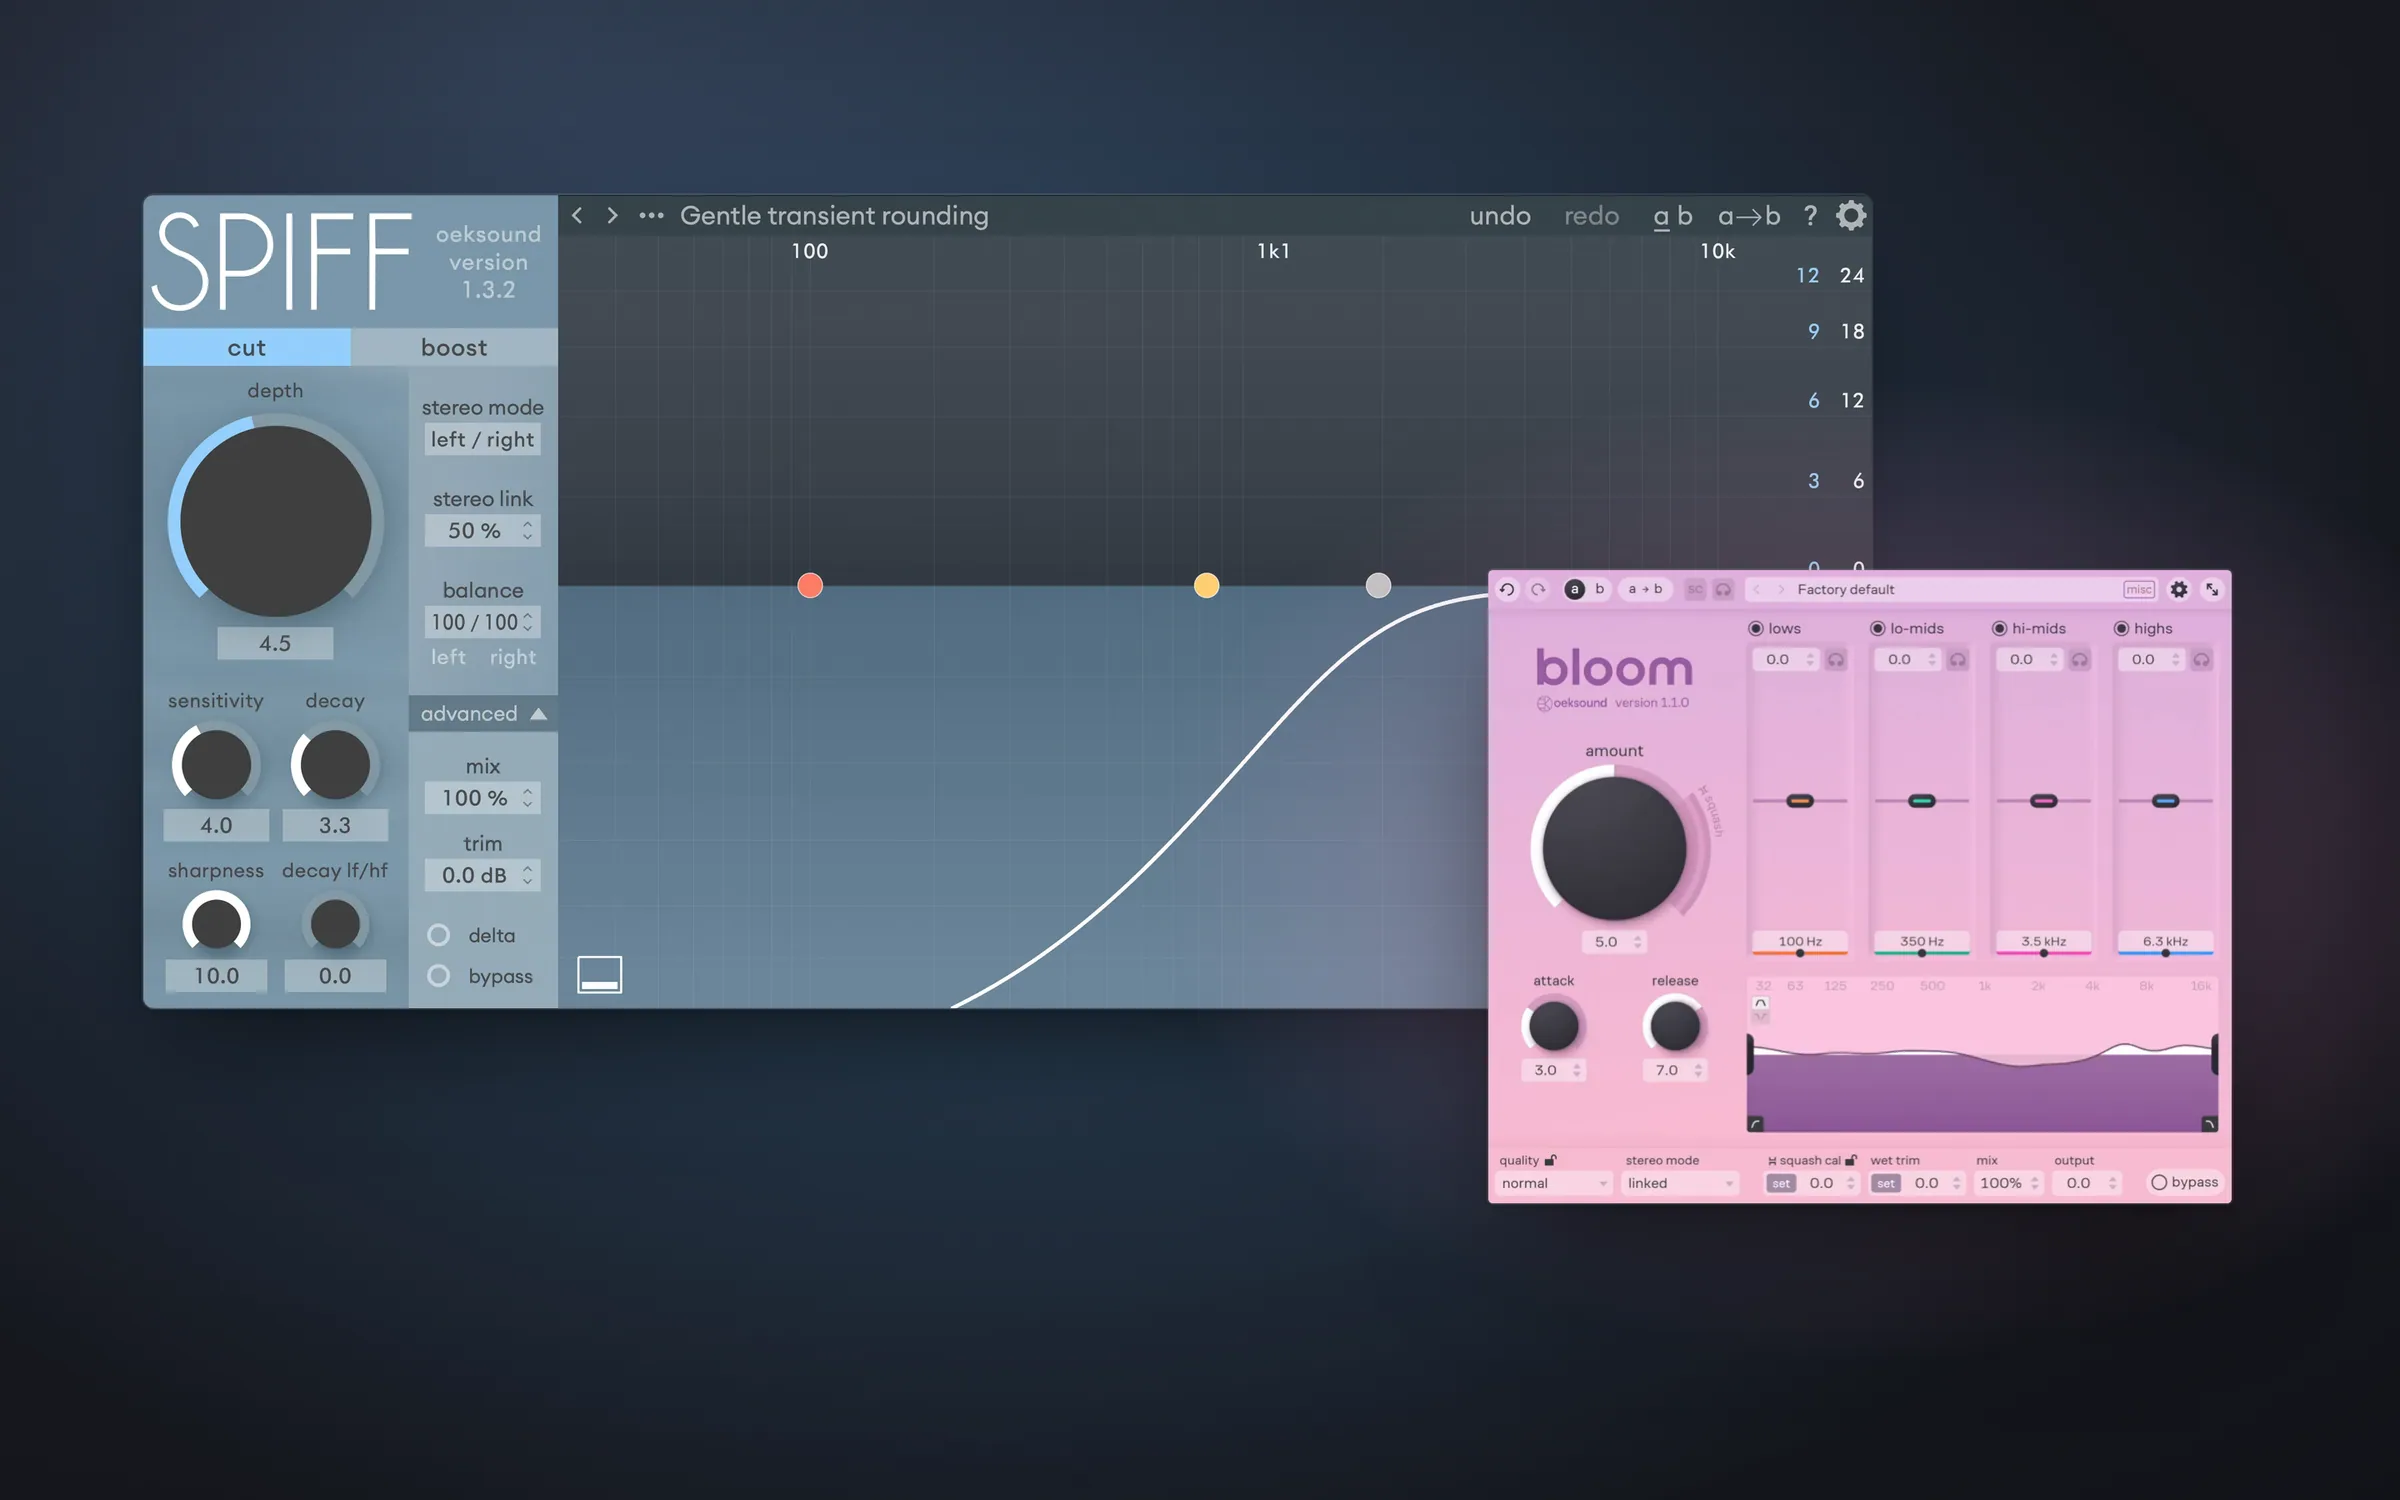Select Spiff cut mode tab

tap(246, 347)
